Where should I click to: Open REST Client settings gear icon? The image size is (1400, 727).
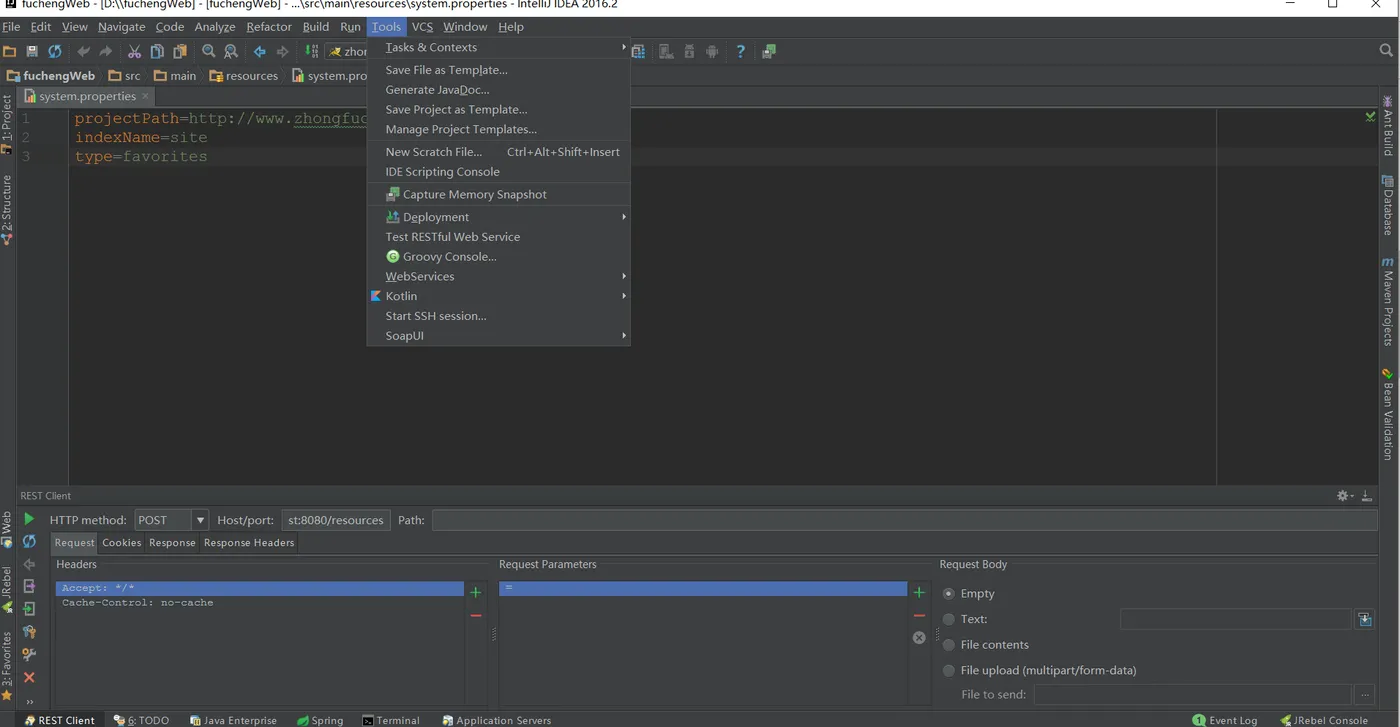click(x=1345, y=496)
